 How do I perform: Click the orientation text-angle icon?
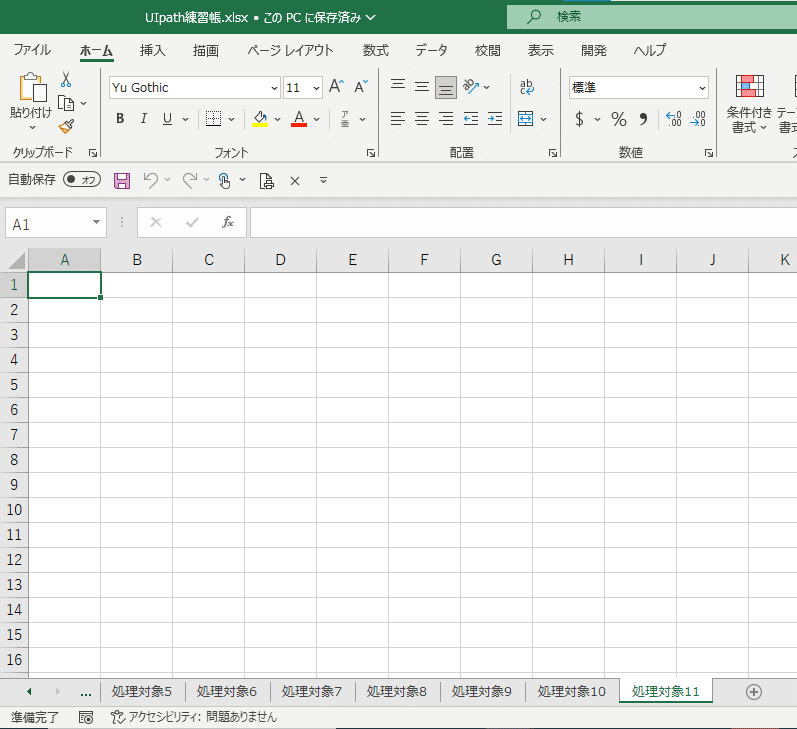click(x=471, y=87)
